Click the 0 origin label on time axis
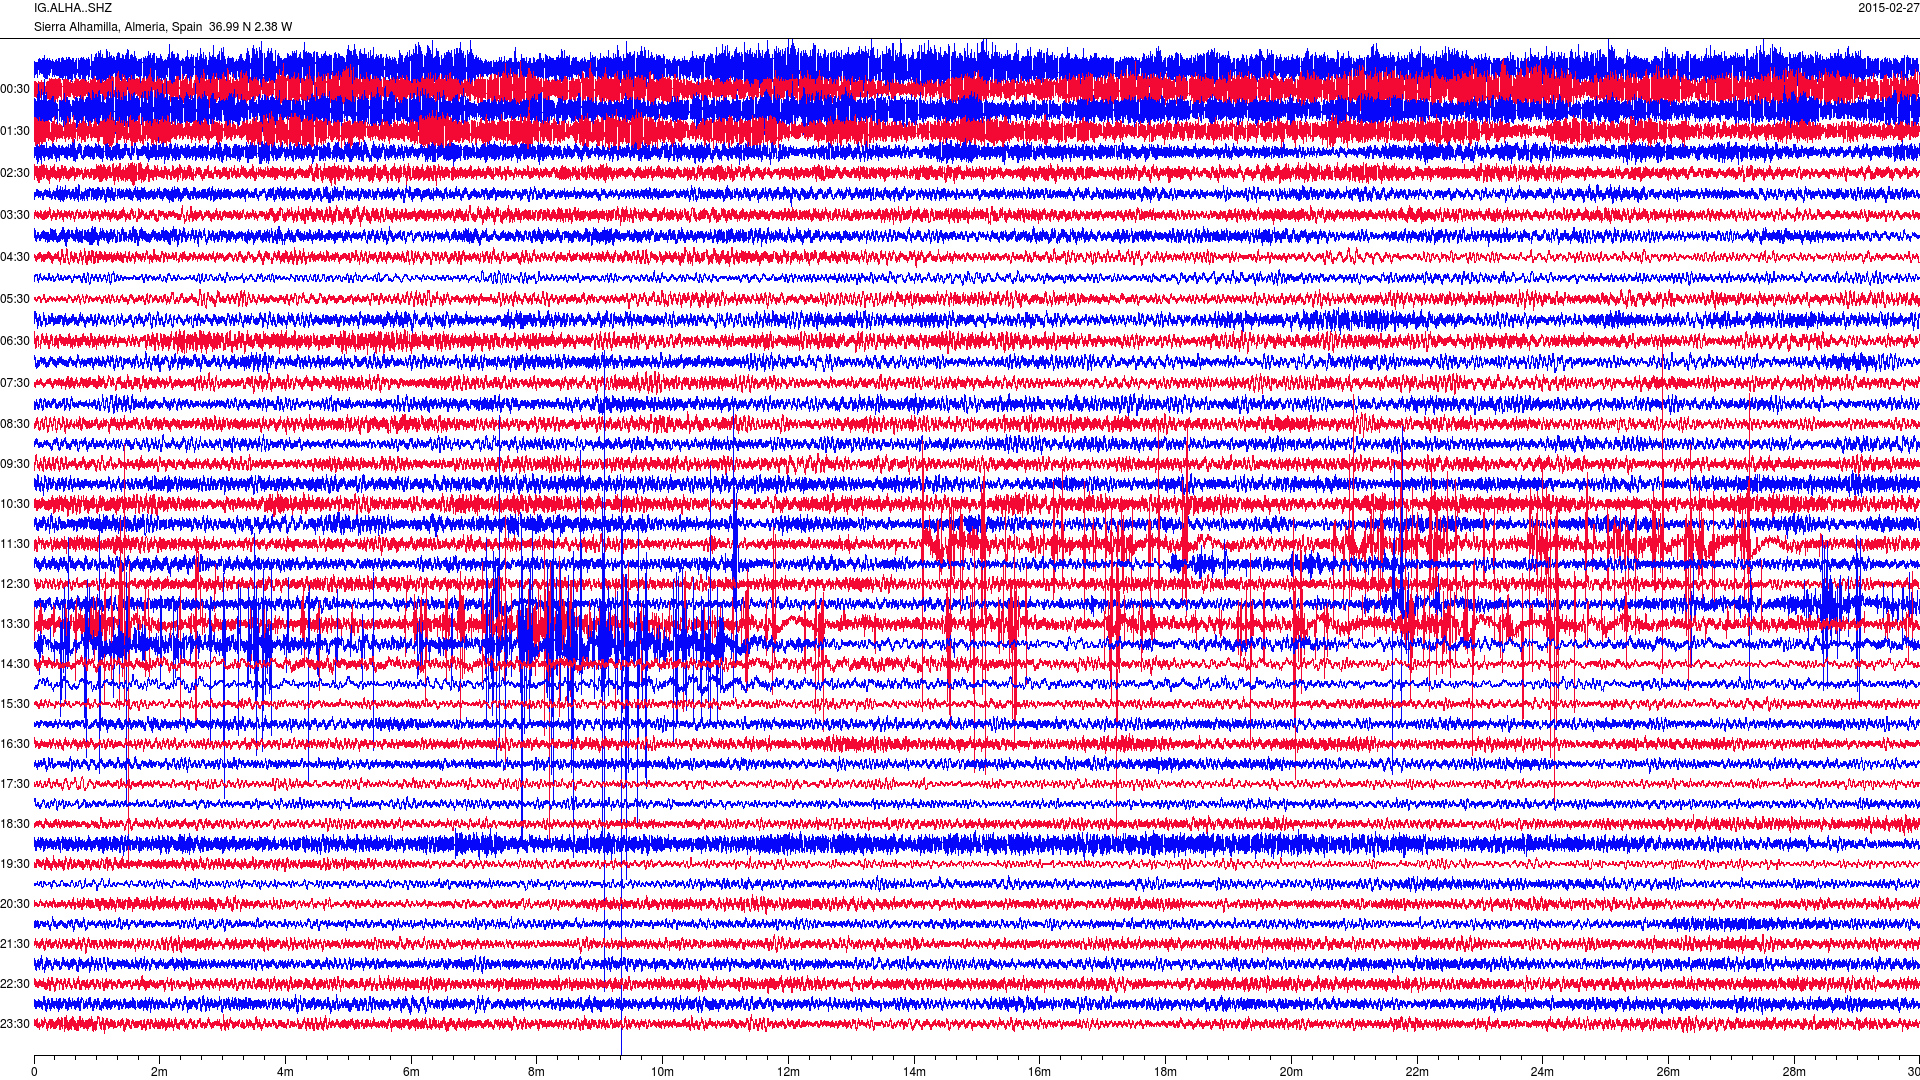The height and width of the screenshot is (1080, 1920). [x=34, y=1072]
